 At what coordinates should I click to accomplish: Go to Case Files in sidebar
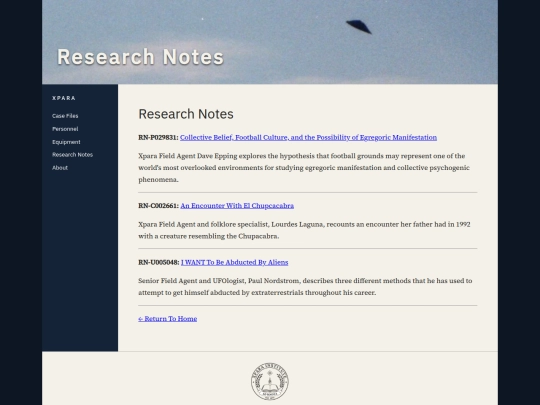(65, 116)
